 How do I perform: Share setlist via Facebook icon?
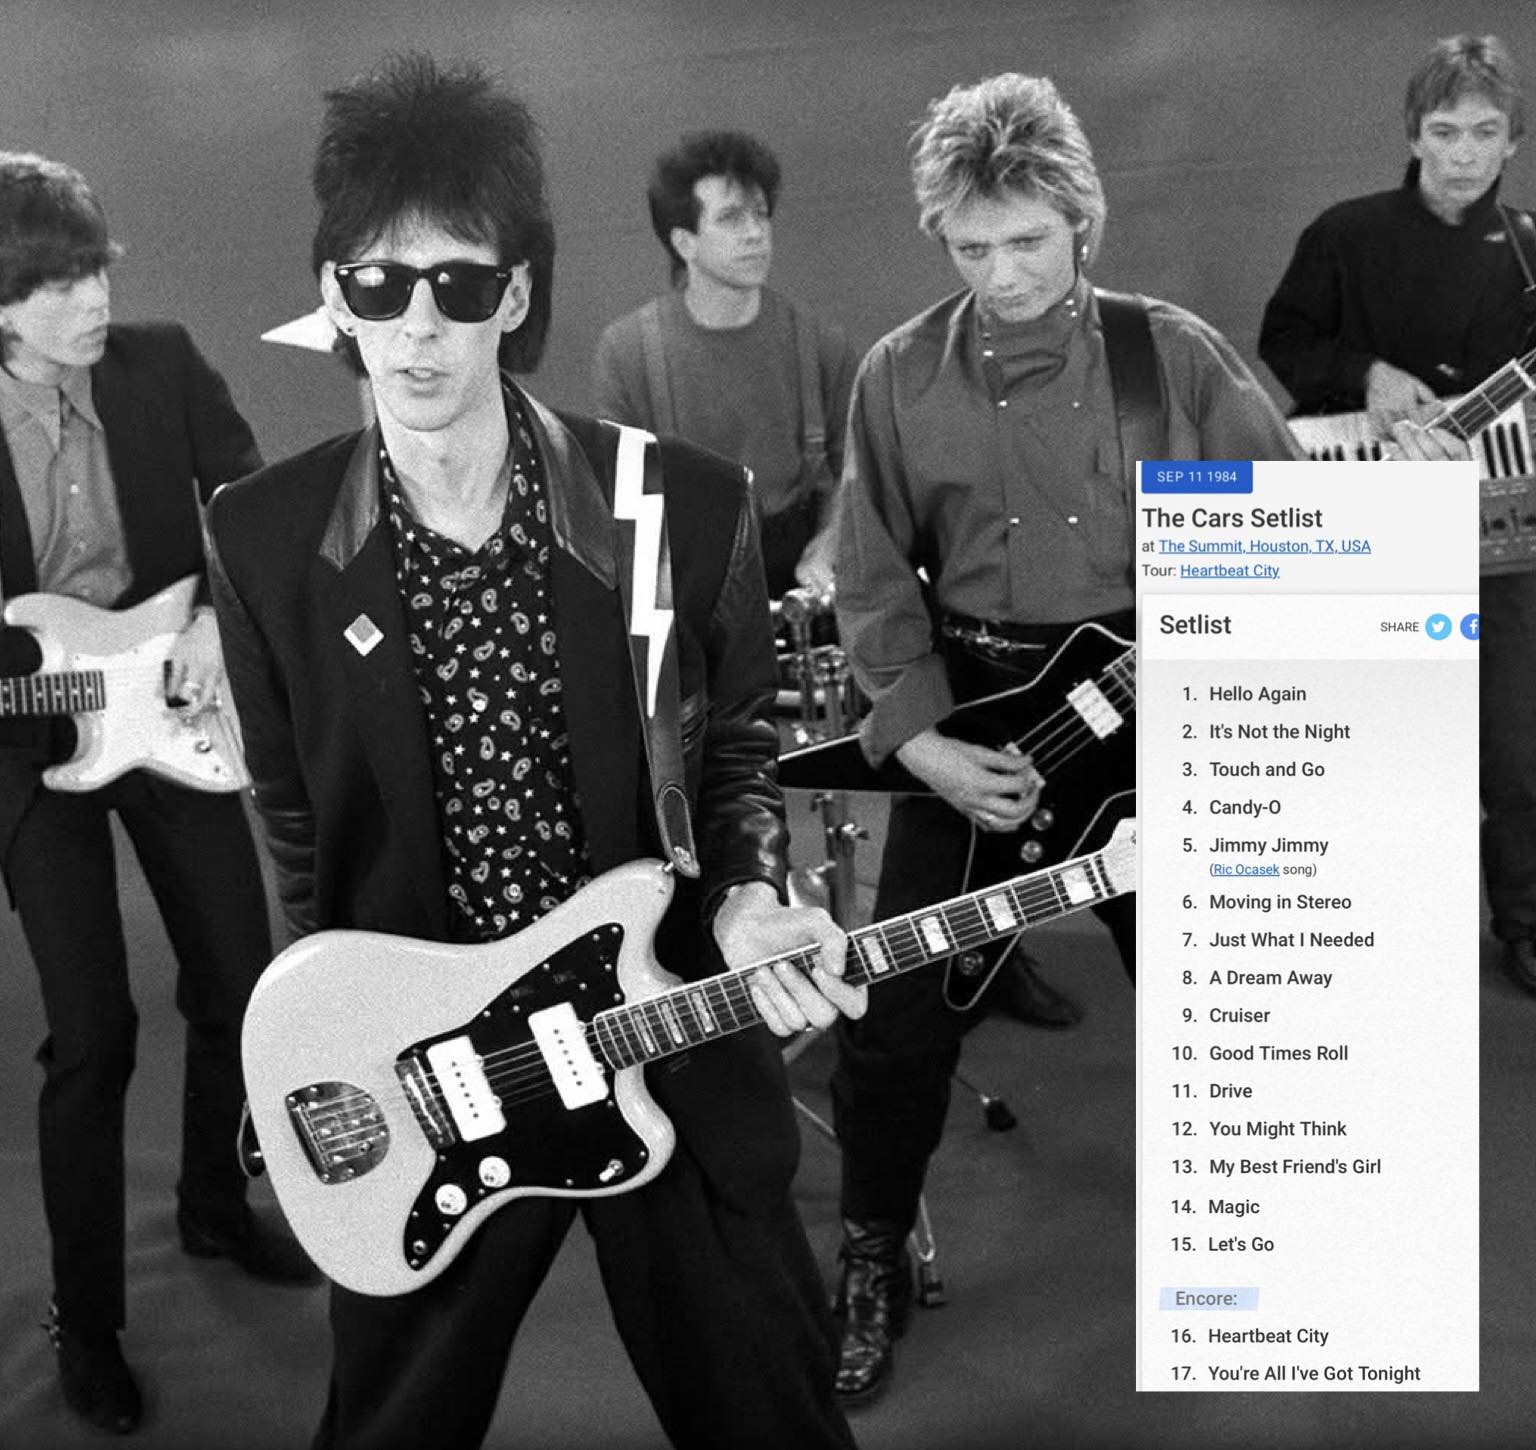point(1470,627)
